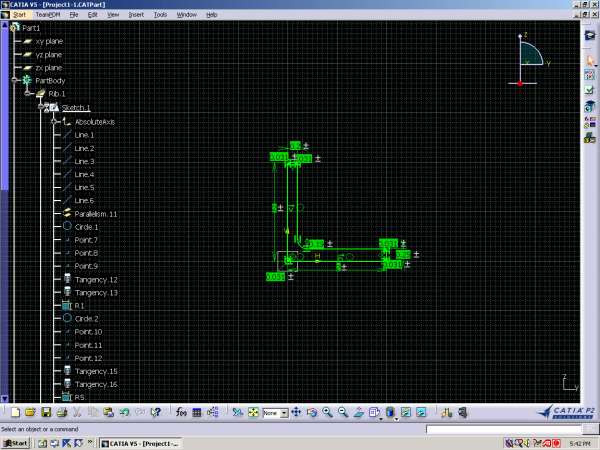Select zx plane in the tree
The width and height of the screenshot is (600, 450).
[x=49, y=68]
